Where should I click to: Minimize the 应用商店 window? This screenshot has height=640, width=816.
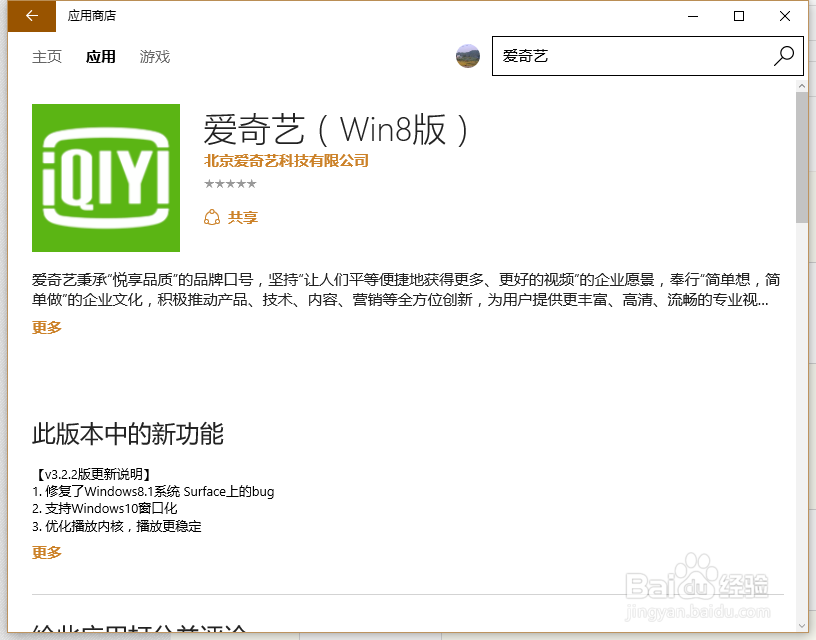click(693, 16)
